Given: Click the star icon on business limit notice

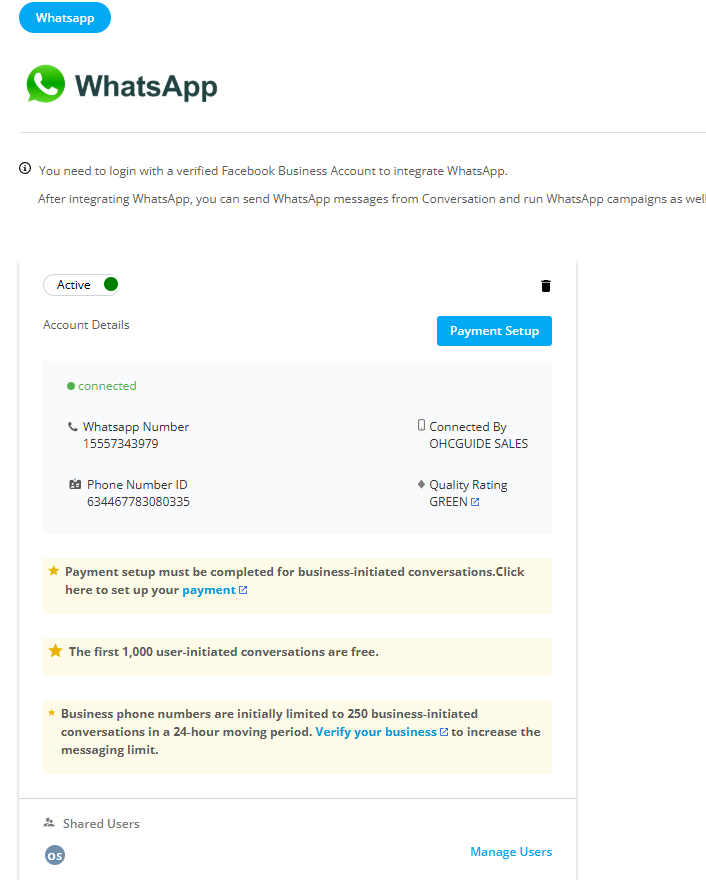Looking at the screenshot, I should (52, 713).
